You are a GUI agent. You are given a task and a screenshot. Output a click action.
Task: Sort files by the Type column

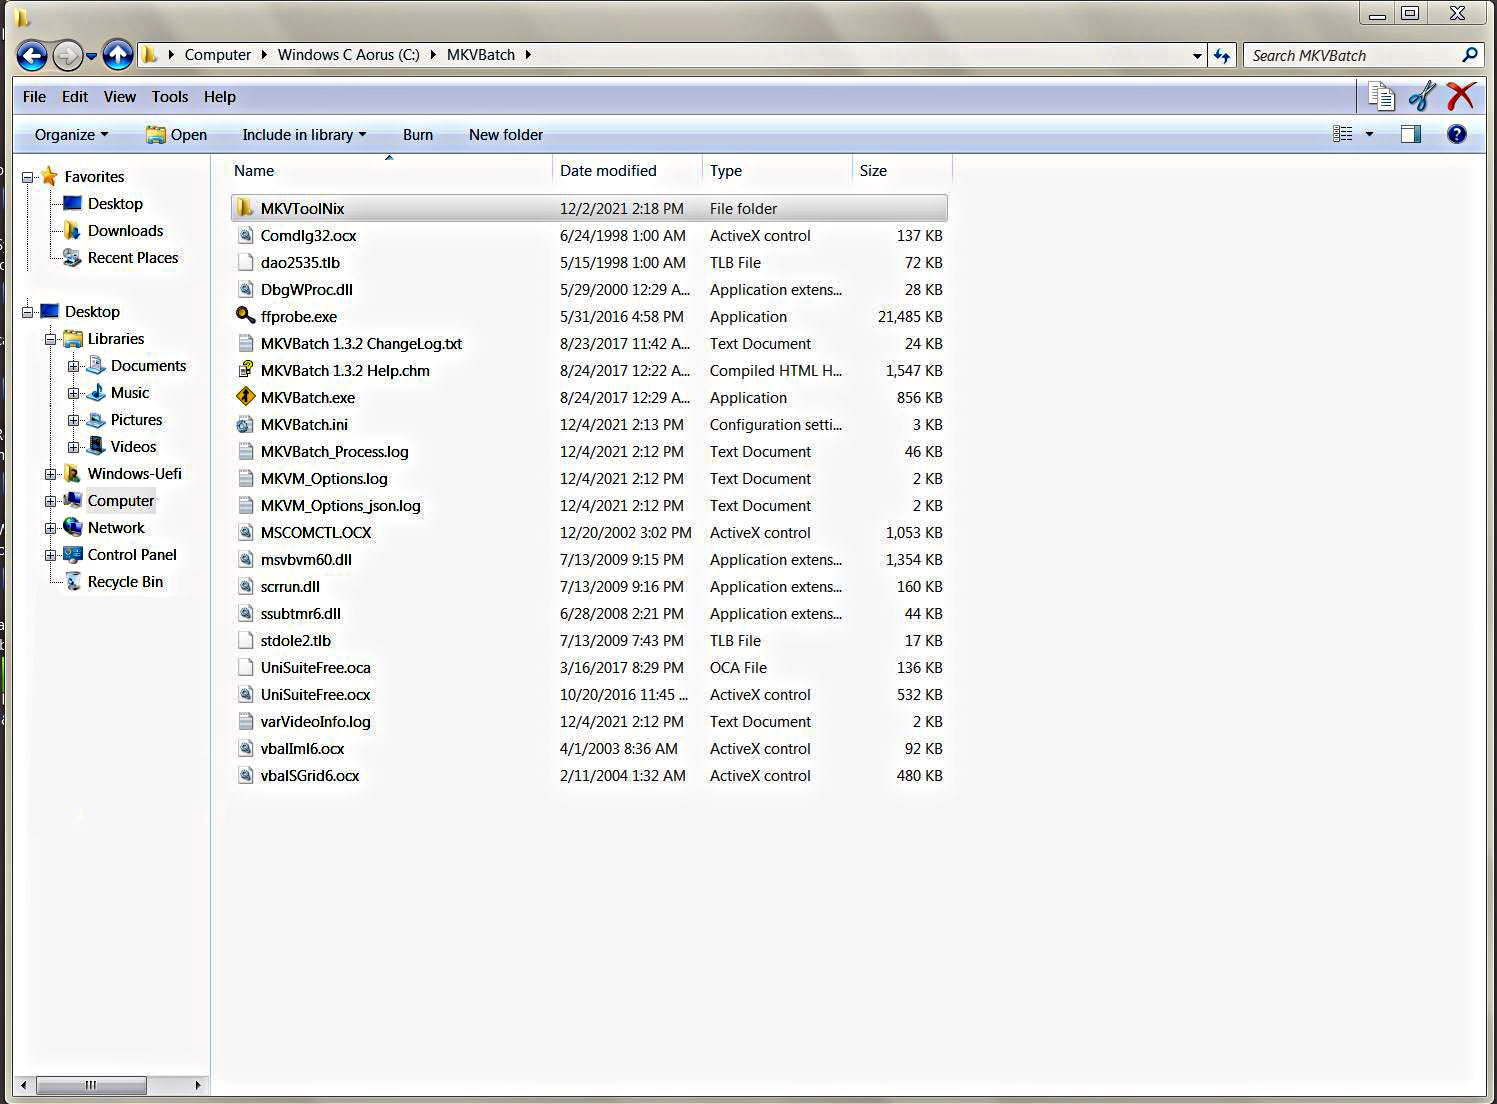[777, 170]
